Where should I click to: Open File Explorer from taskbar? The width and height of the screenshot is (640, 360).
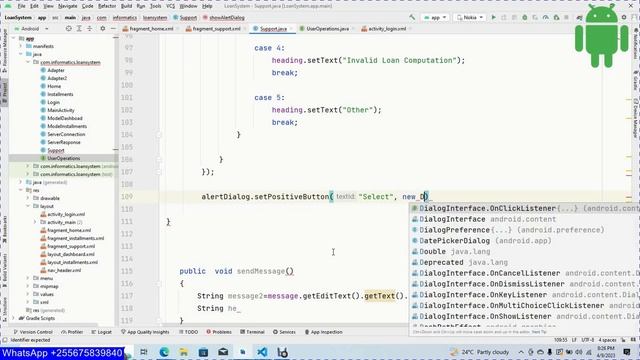184,352
